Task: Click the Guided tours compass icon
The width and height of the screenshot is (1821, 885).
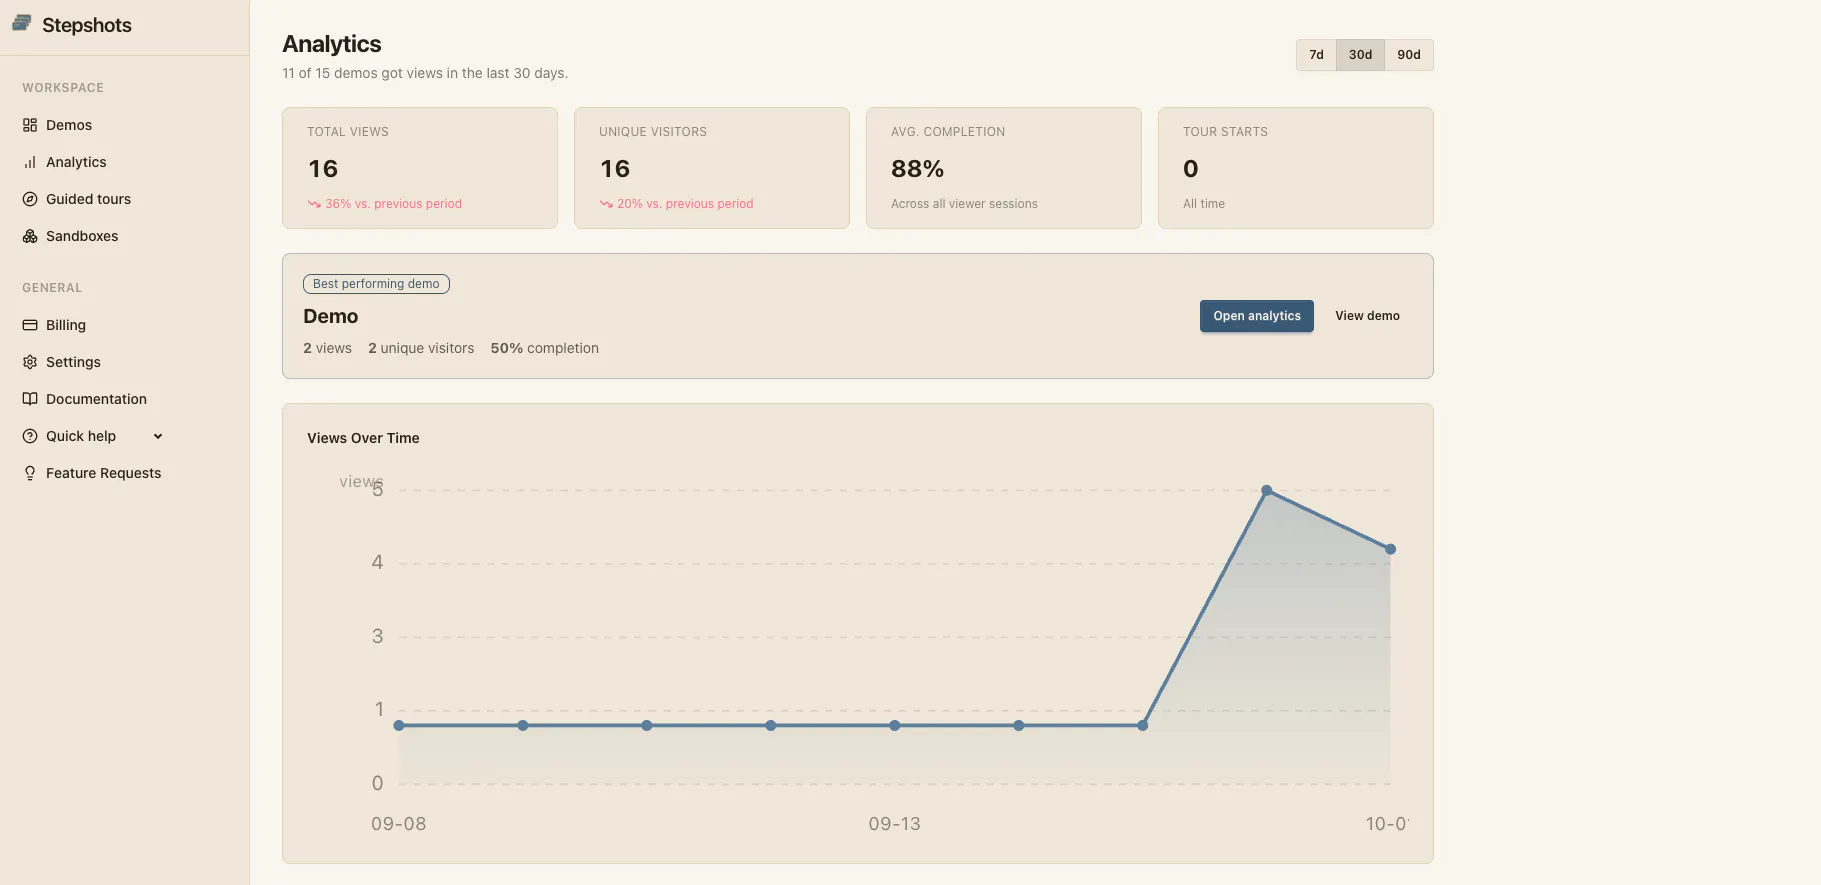Action: tap(30, 199)
